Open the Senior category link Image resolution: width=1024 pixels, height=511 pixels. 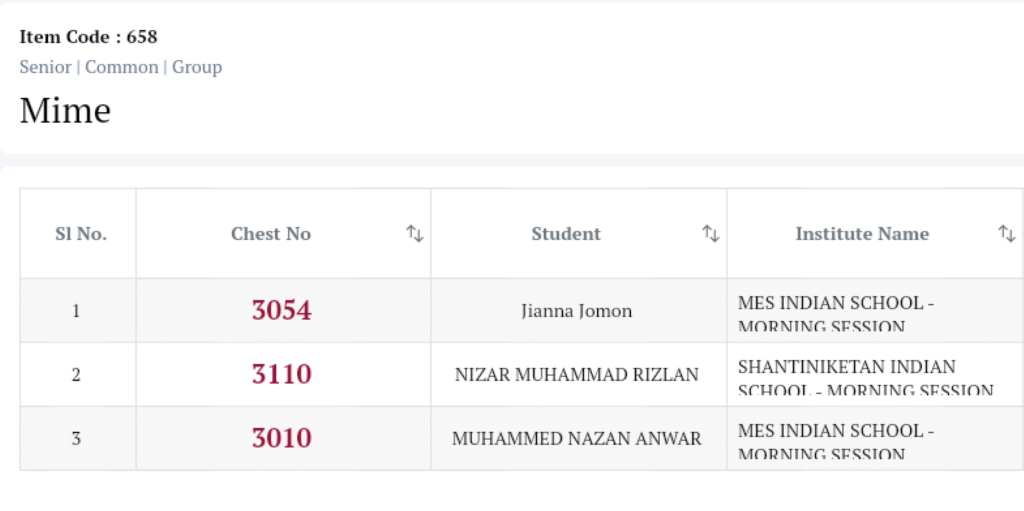coord(45,67)
